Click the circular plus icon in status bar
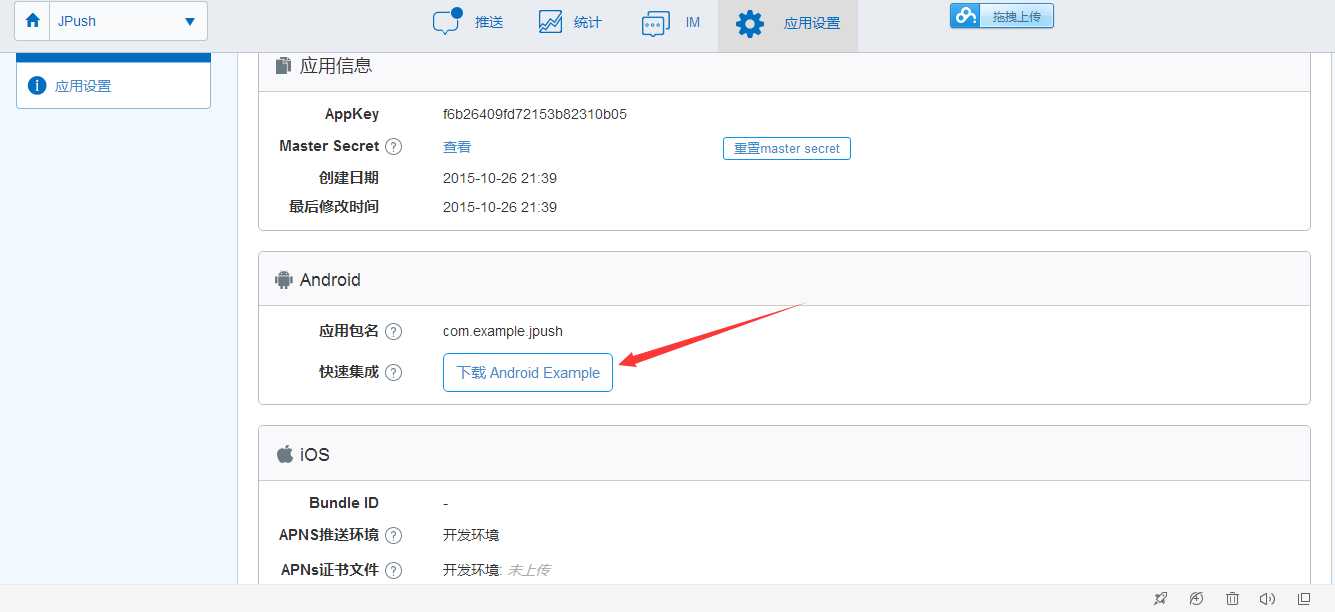The height and width of the screenshot is (612, 1335). point(1196,598)
